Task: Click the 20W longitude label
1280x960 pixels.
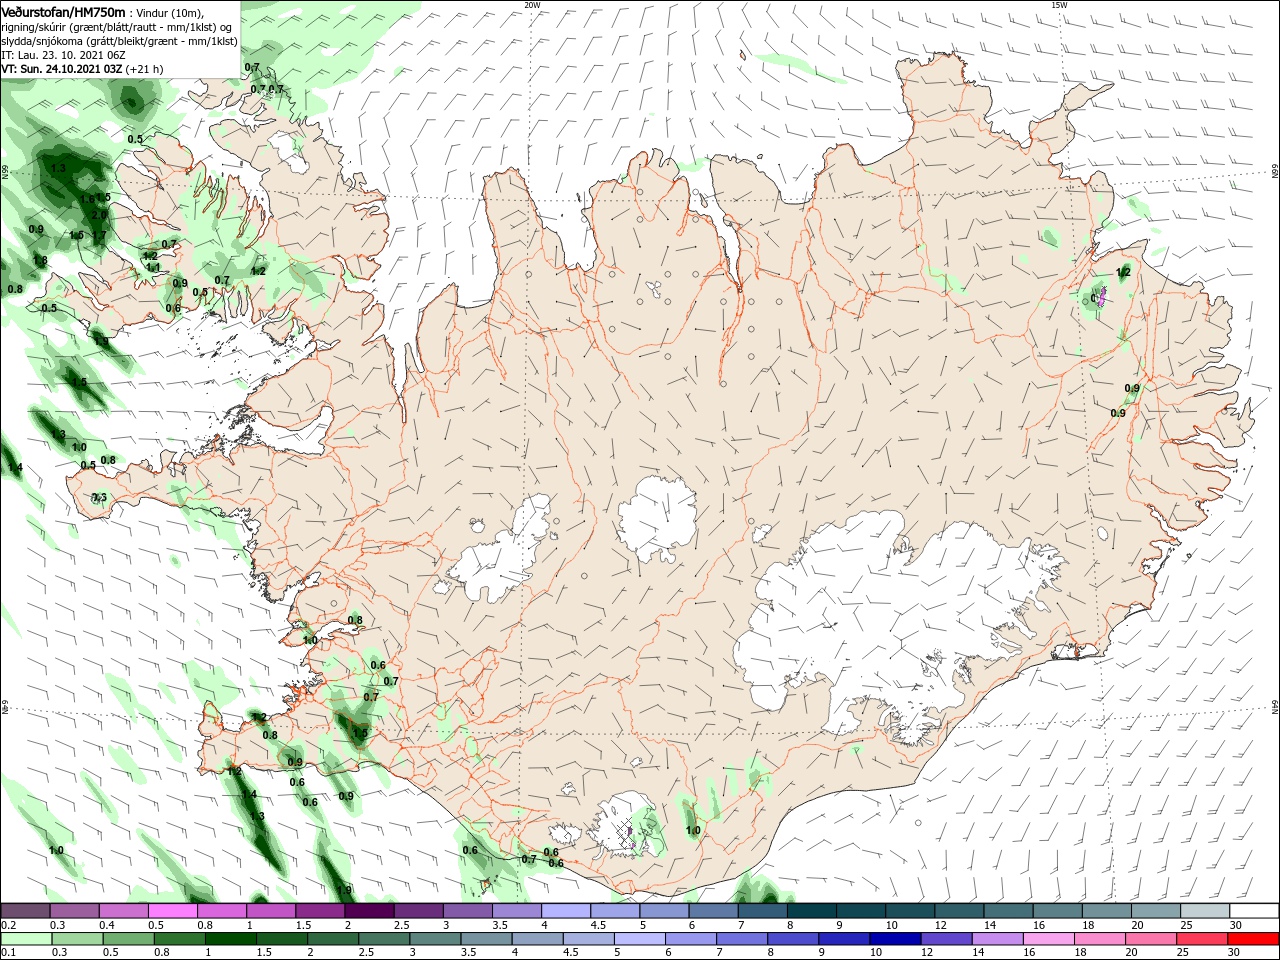Action: (532, 5)
